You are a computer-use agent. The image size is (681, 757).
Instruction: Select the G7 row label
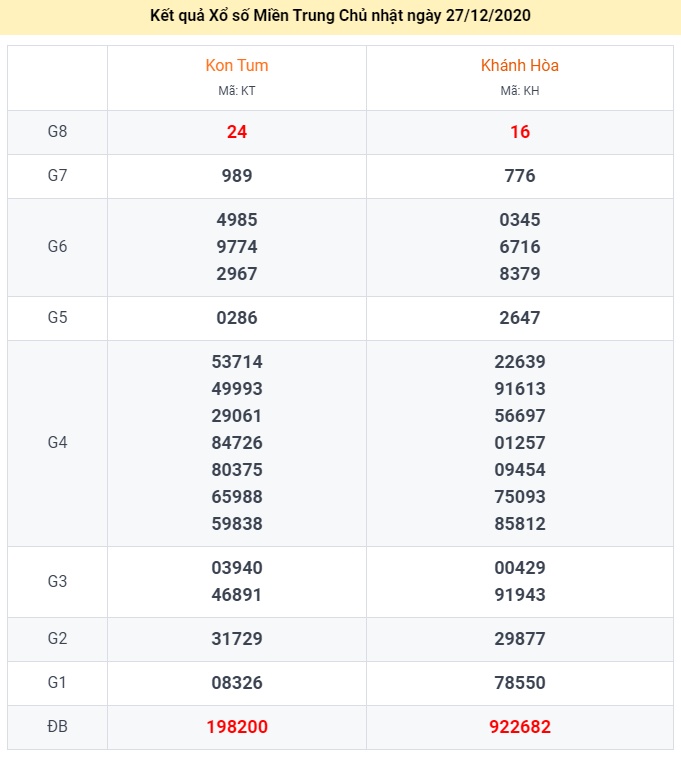click(x=57, y=176)
